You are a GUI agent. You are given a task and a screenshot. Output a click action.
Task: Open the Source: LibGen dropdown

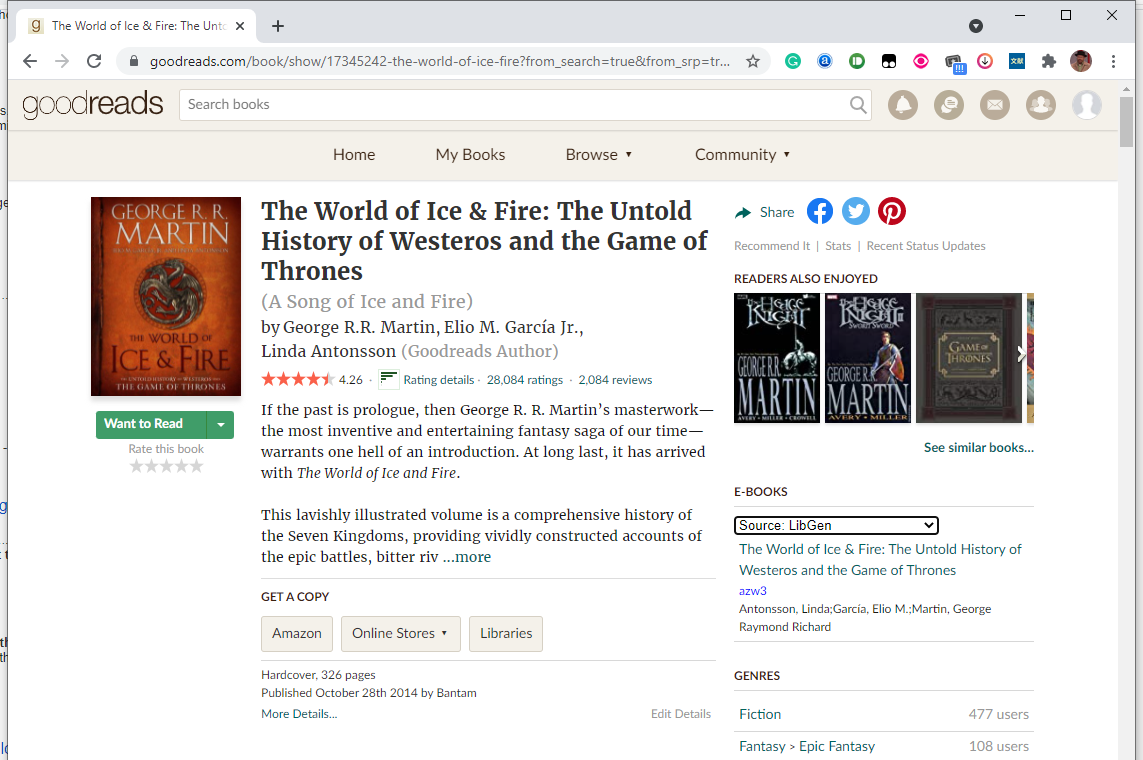point(836,525)
